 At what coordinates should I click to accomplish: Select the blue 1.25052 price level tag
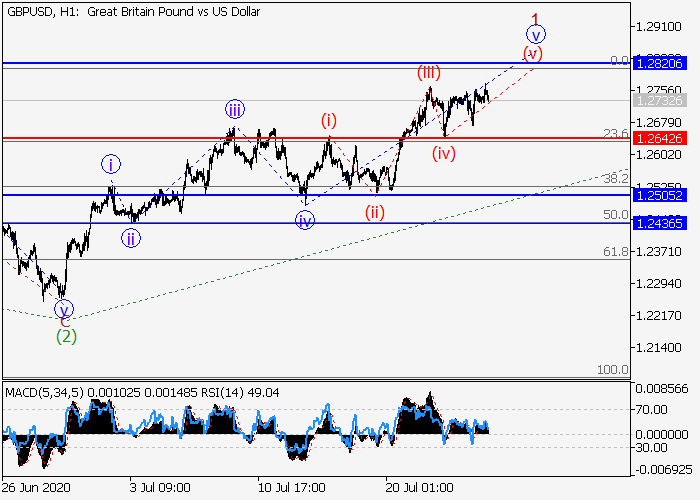click(663, 195)
